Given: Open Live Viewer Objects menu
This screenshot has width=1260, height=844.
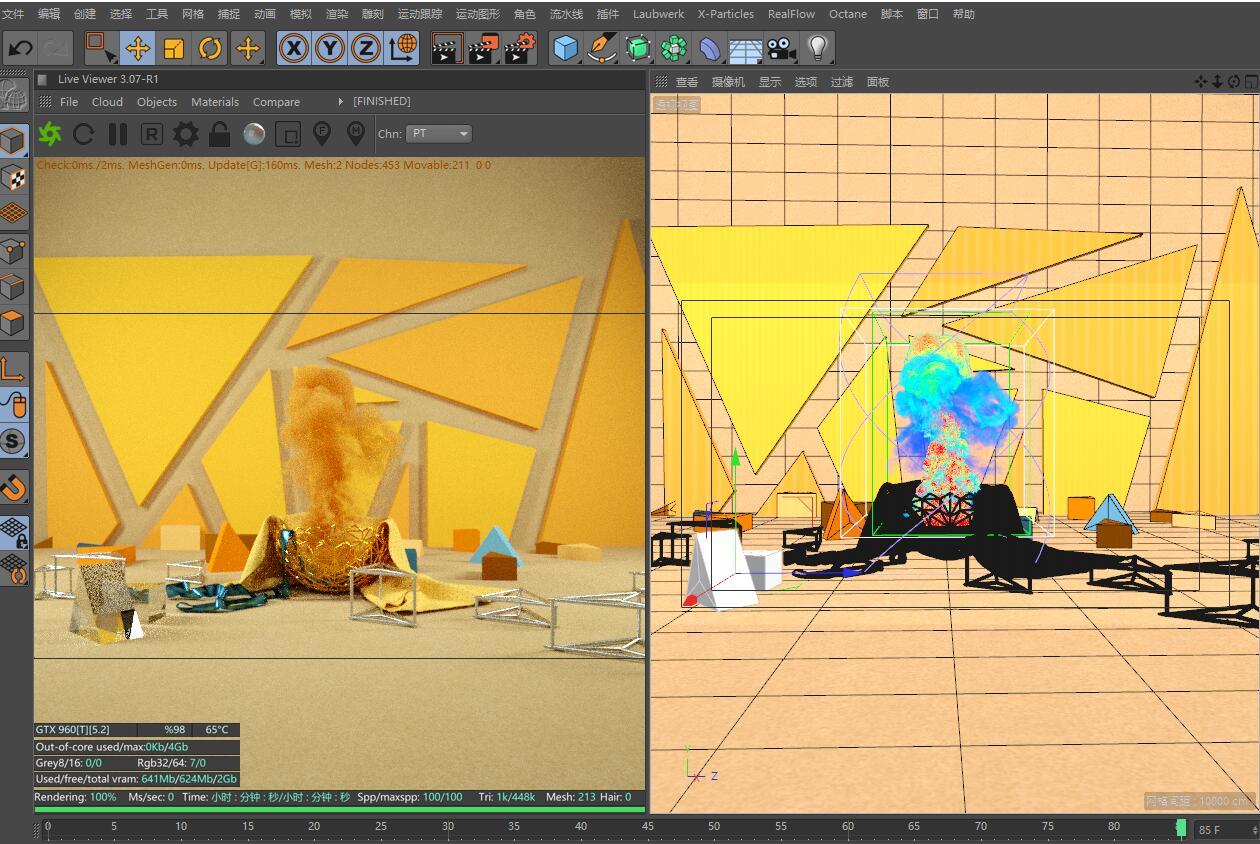Looking at the screenshot, I should [x=157, y=102].
